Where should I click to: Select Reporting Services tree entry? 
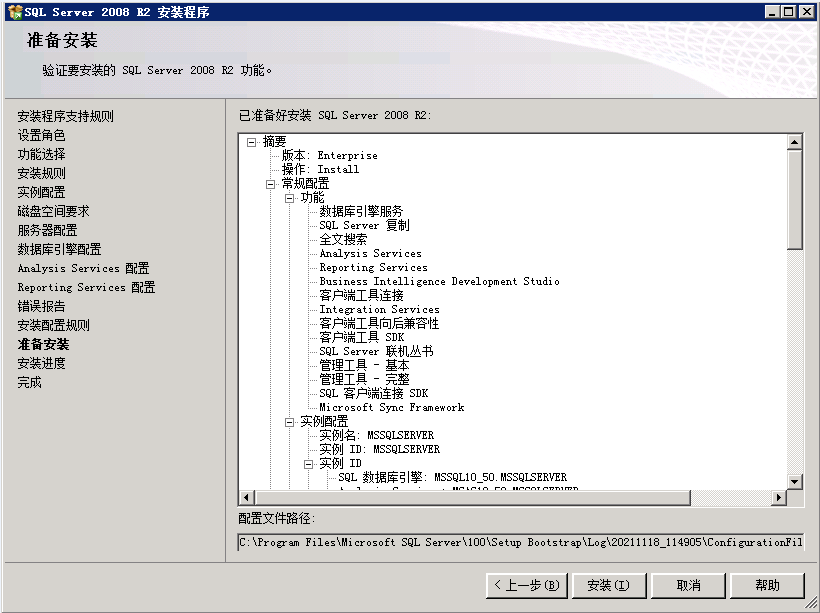point(373,268)
